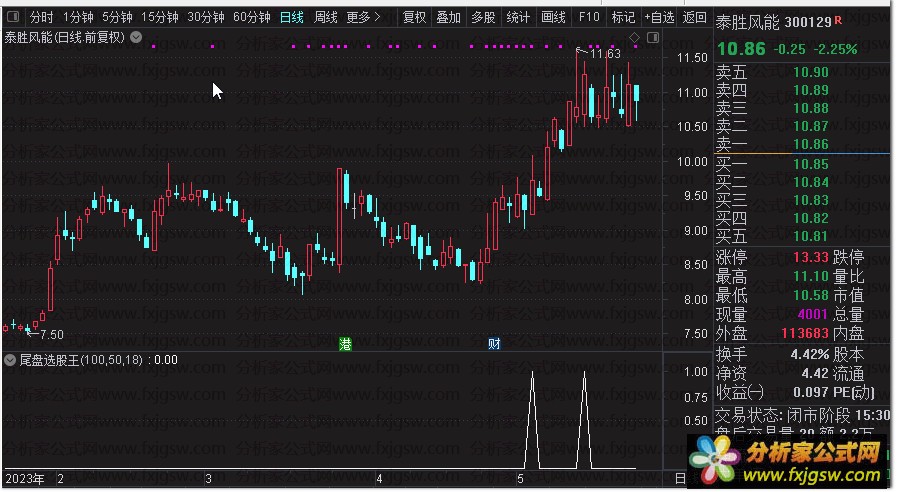Select the 30分钟 period tab

pyautogui.click(x=206, y=17)
